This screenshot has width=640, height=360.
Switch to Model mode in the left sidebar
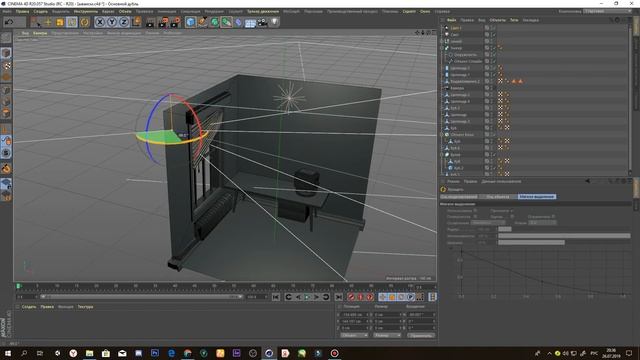(6, 53)
